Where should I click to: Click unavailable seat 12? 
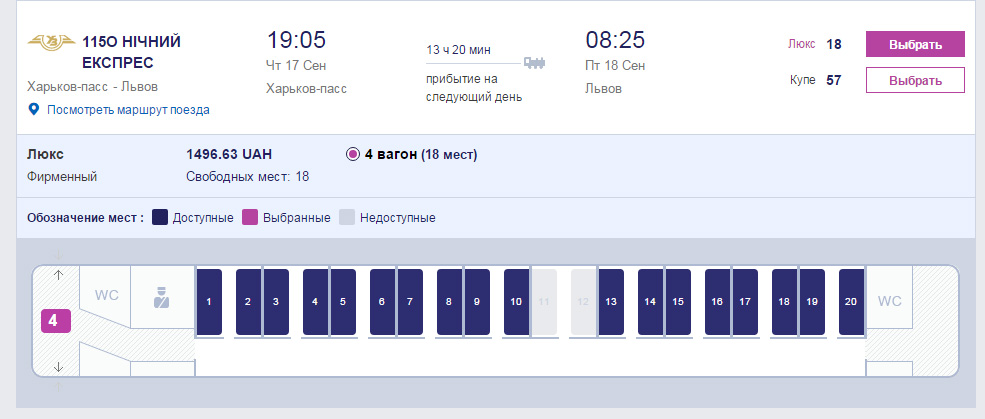[583, 302]
